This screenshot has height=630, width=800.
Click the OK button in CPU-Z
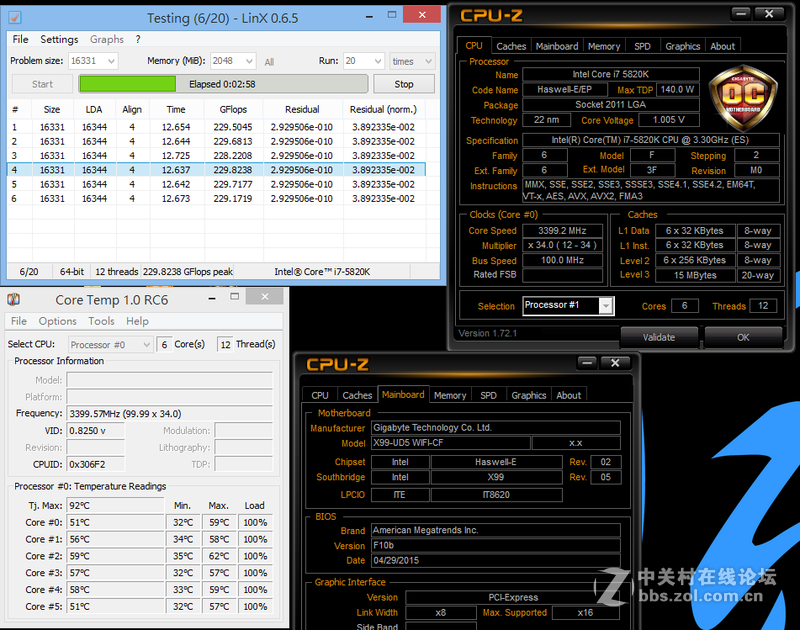pyautogui.click(x=744, y=338)
